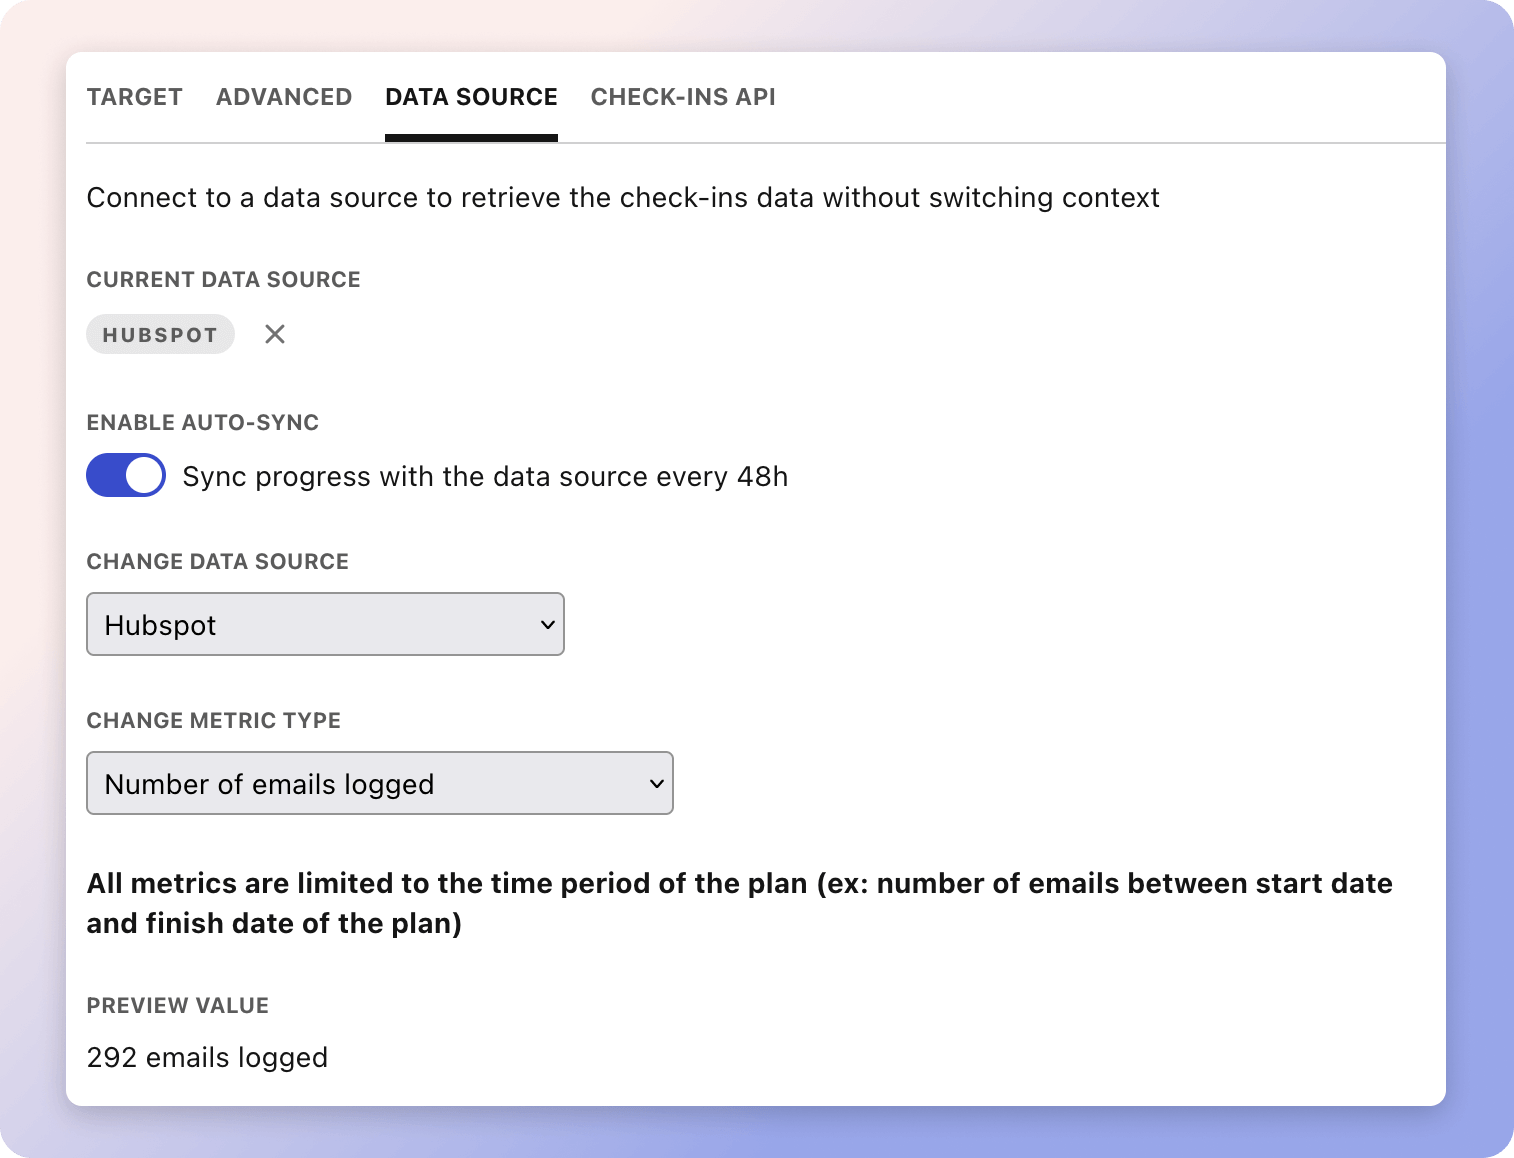1514x1158 pixels.
Task: Open the Advanced tab
Action: point(284,97)
